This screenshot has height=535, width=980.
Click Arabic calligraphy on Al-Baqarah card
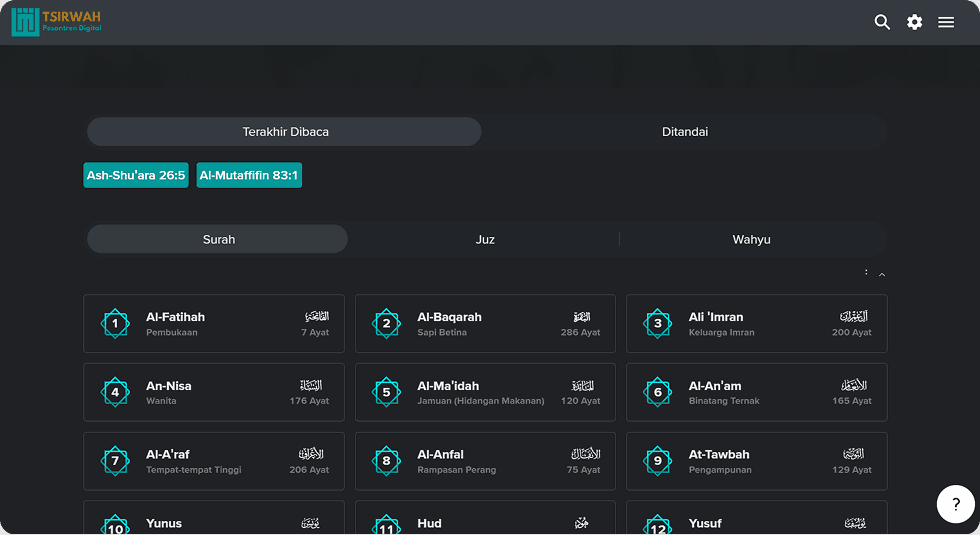point(582,317)
